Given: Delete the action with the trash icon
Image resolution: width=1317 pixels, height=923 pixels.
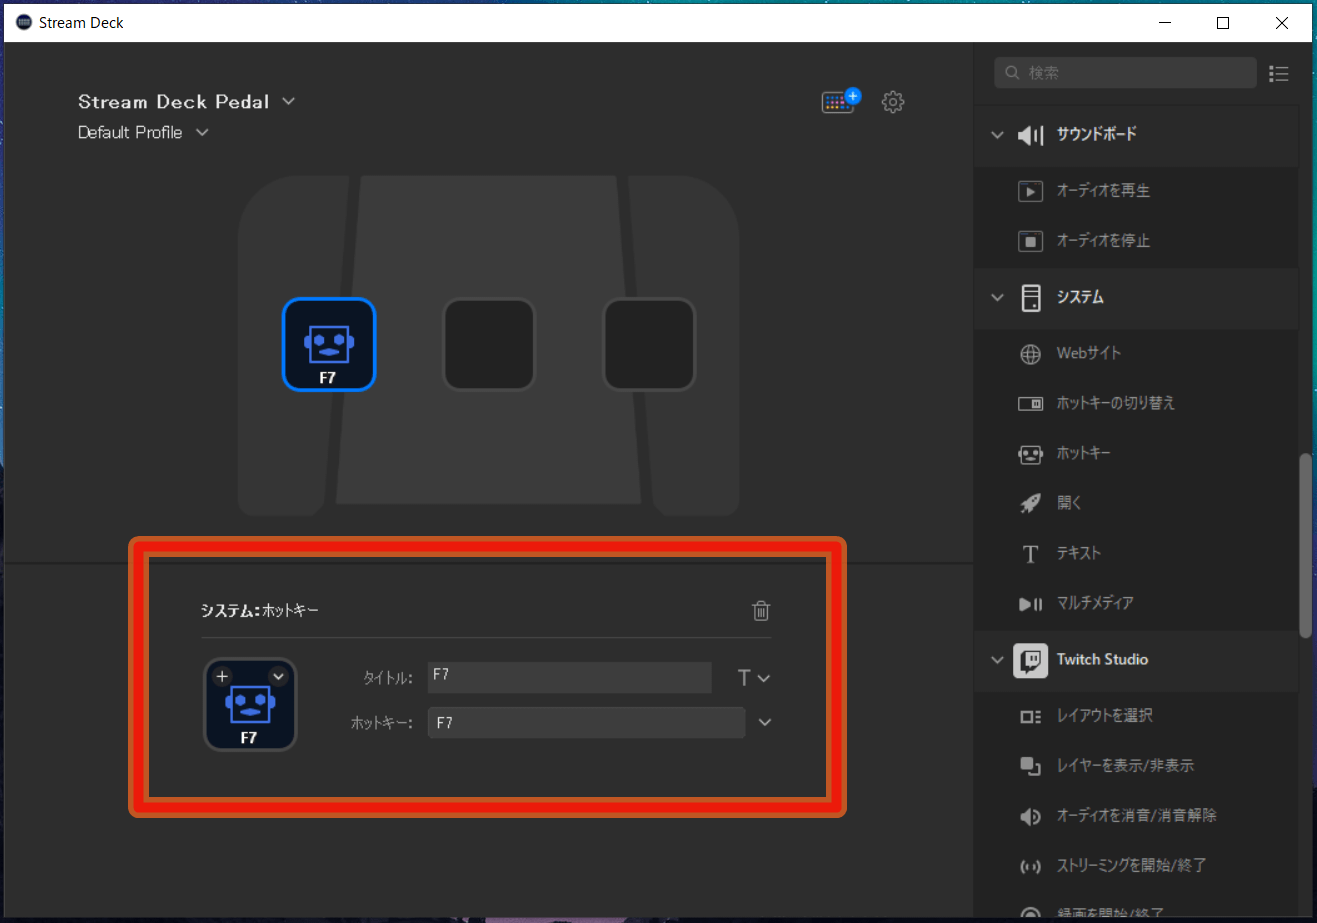Looking at the screenshot, I should [x=761, y=610].
